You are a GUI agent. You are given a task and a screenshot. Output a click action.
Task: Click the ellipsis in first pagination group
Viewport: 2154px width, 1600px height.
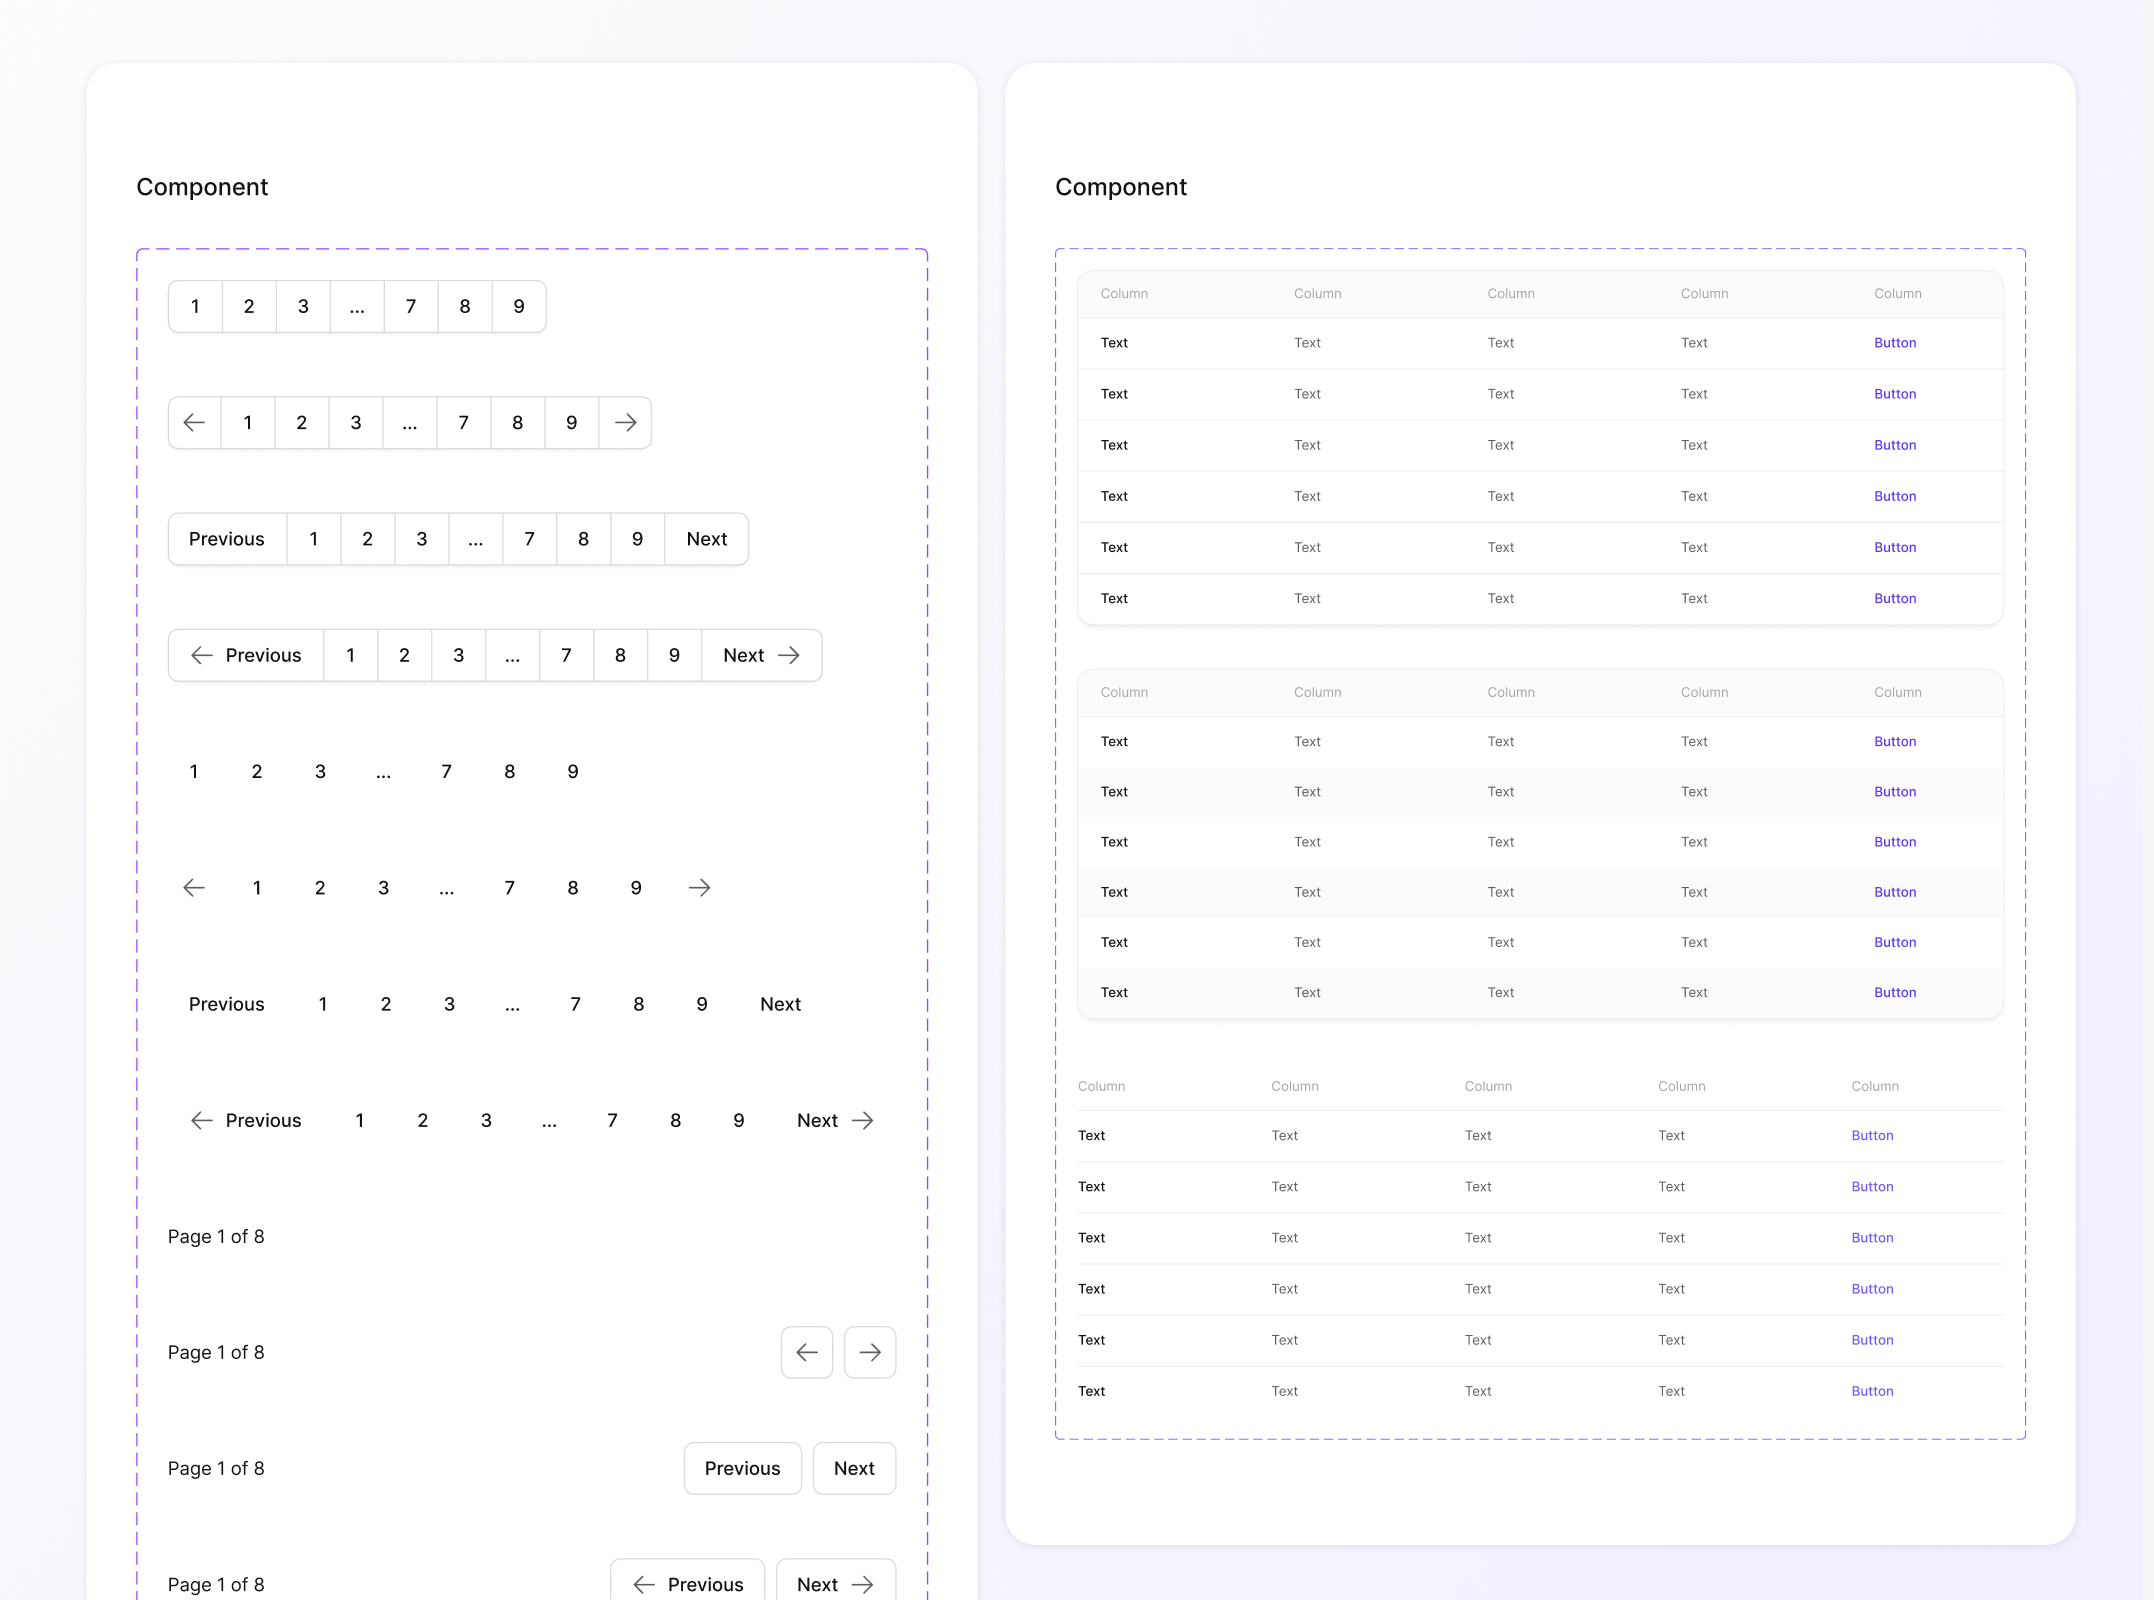coord(357,307)
